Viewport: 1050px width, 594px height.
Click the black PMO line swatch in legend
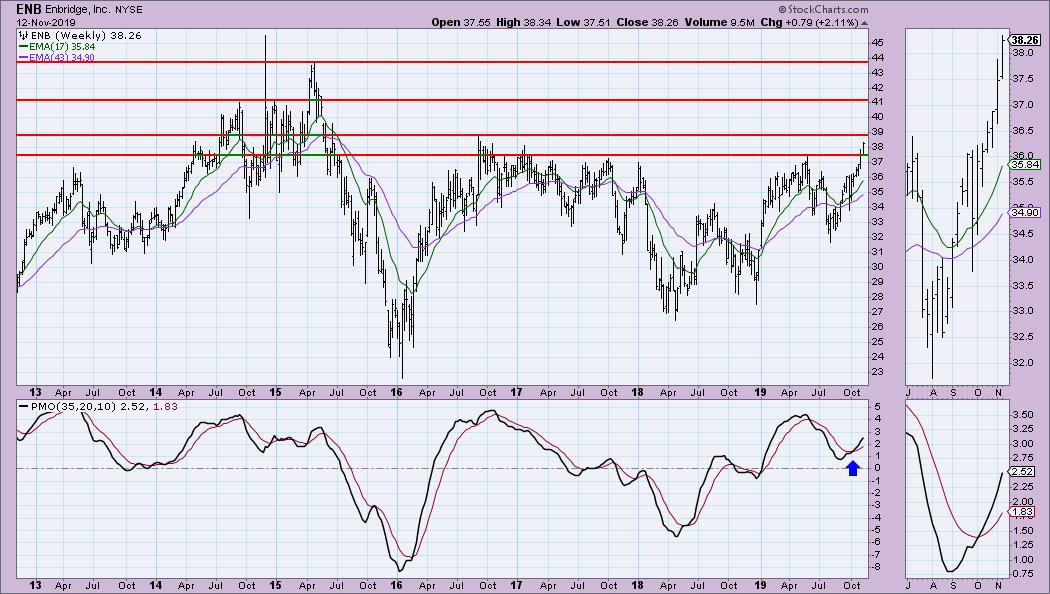[23, 406]
